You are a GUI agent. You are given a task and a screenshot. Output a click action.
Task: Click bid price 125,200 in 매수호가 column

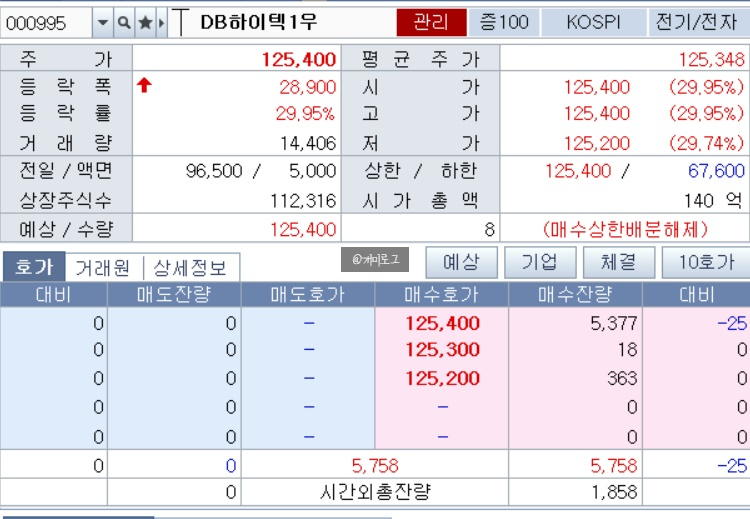click(442, 378)
